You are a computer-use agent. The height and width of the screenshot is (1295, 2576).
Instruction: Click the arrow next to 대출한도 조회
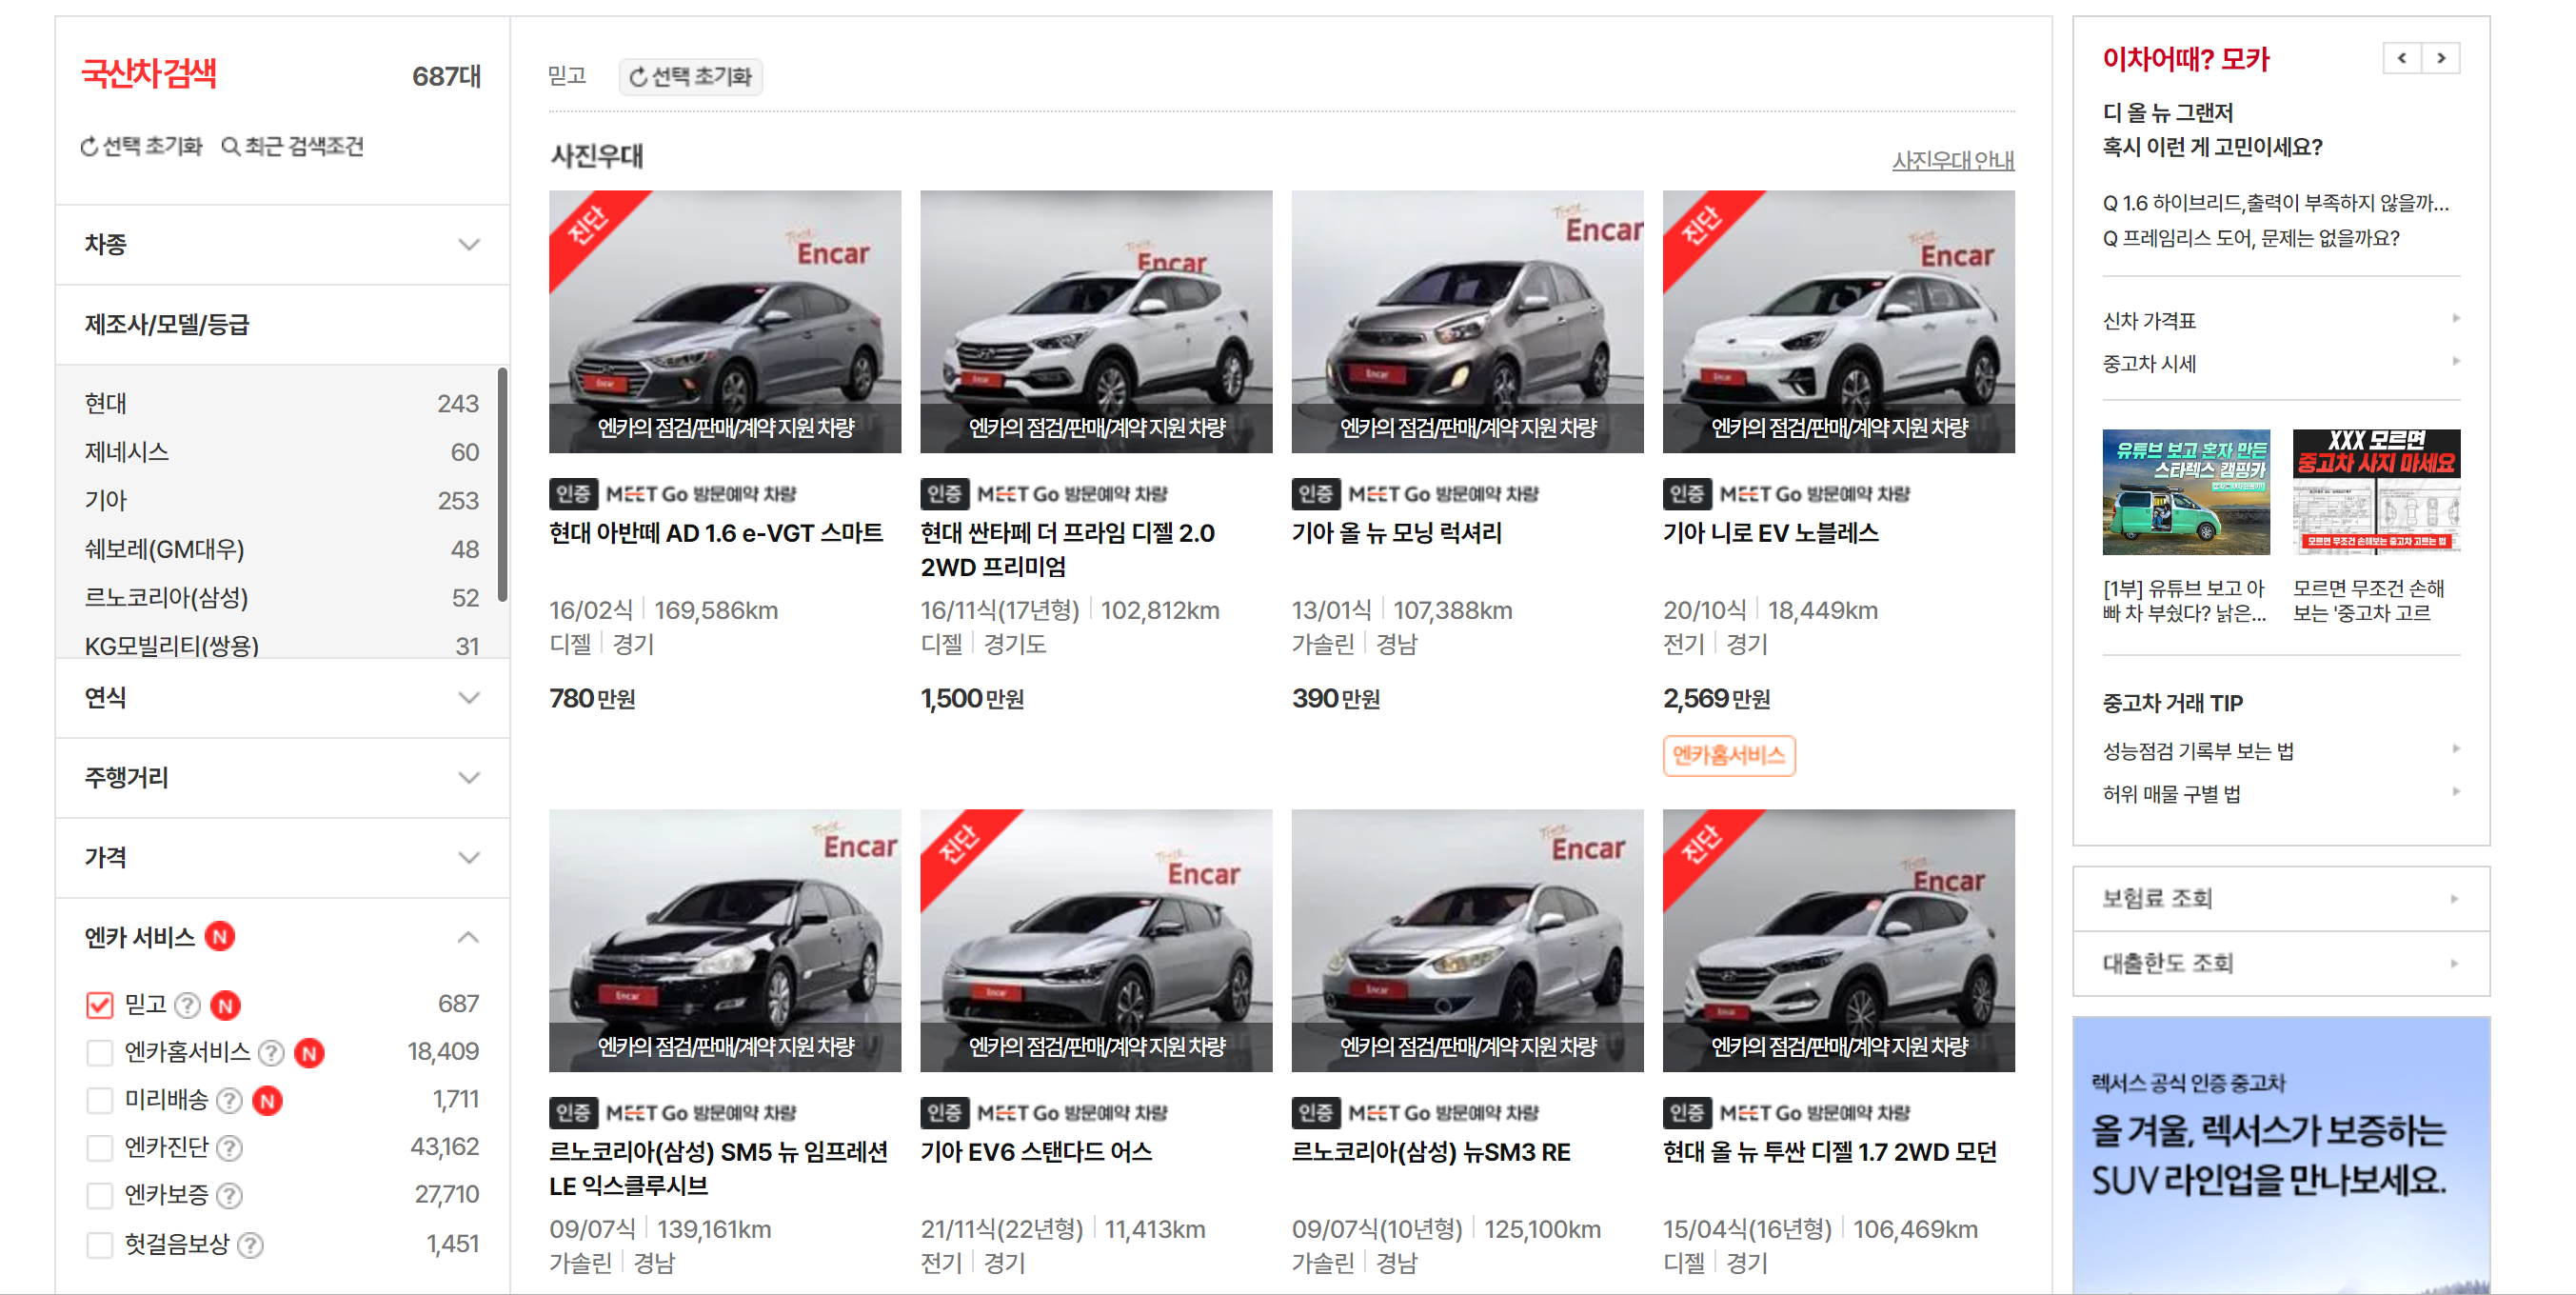2454,964
